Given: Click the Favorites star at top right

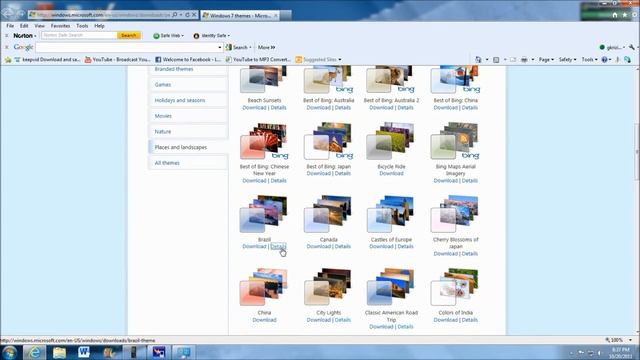Looking at the screenshot, I should coord(625,15).
